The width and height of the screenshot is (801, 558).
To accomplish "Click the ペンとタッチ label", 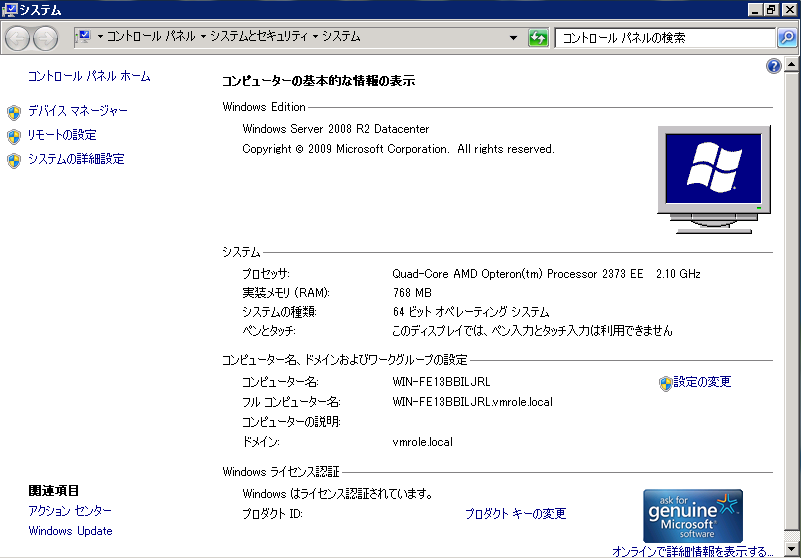I will tap(269, 331).
